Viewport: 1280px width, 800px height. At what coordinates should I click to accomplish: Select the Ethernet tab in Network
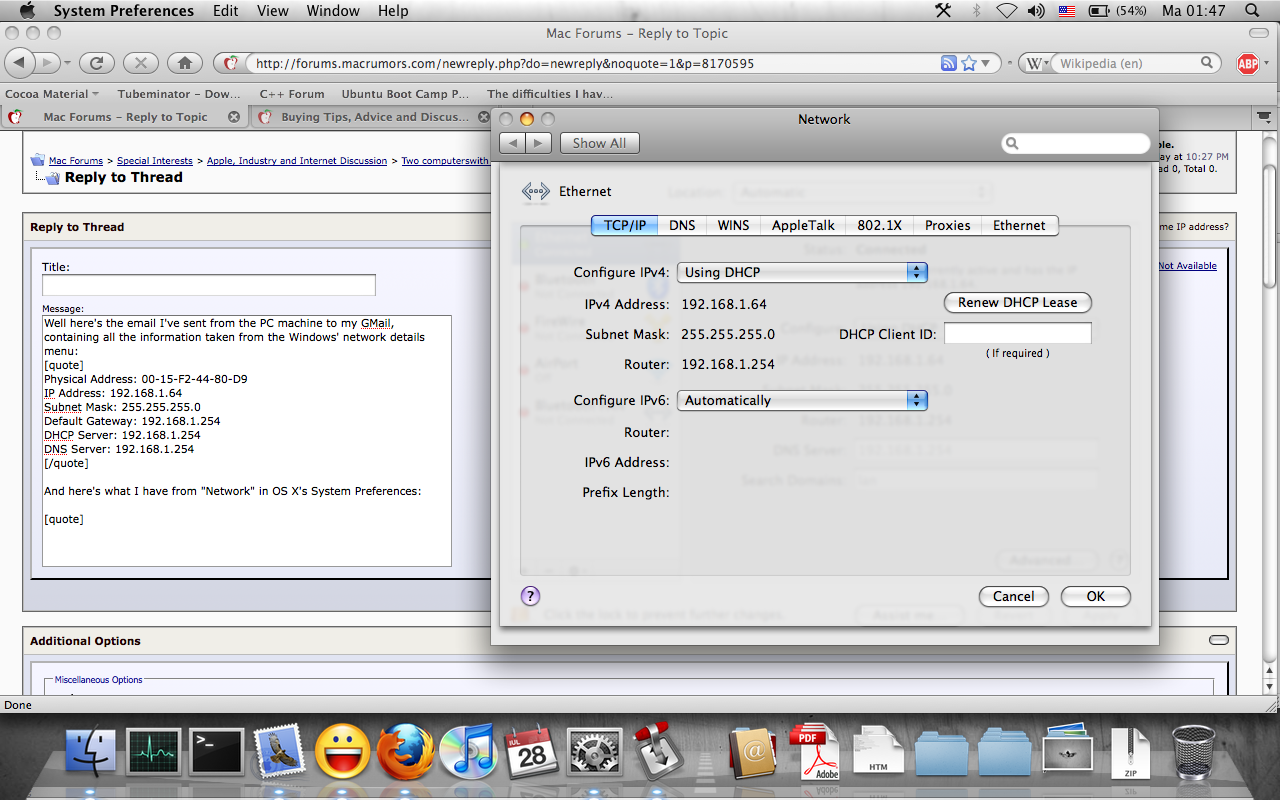(x=1019, y=225)
